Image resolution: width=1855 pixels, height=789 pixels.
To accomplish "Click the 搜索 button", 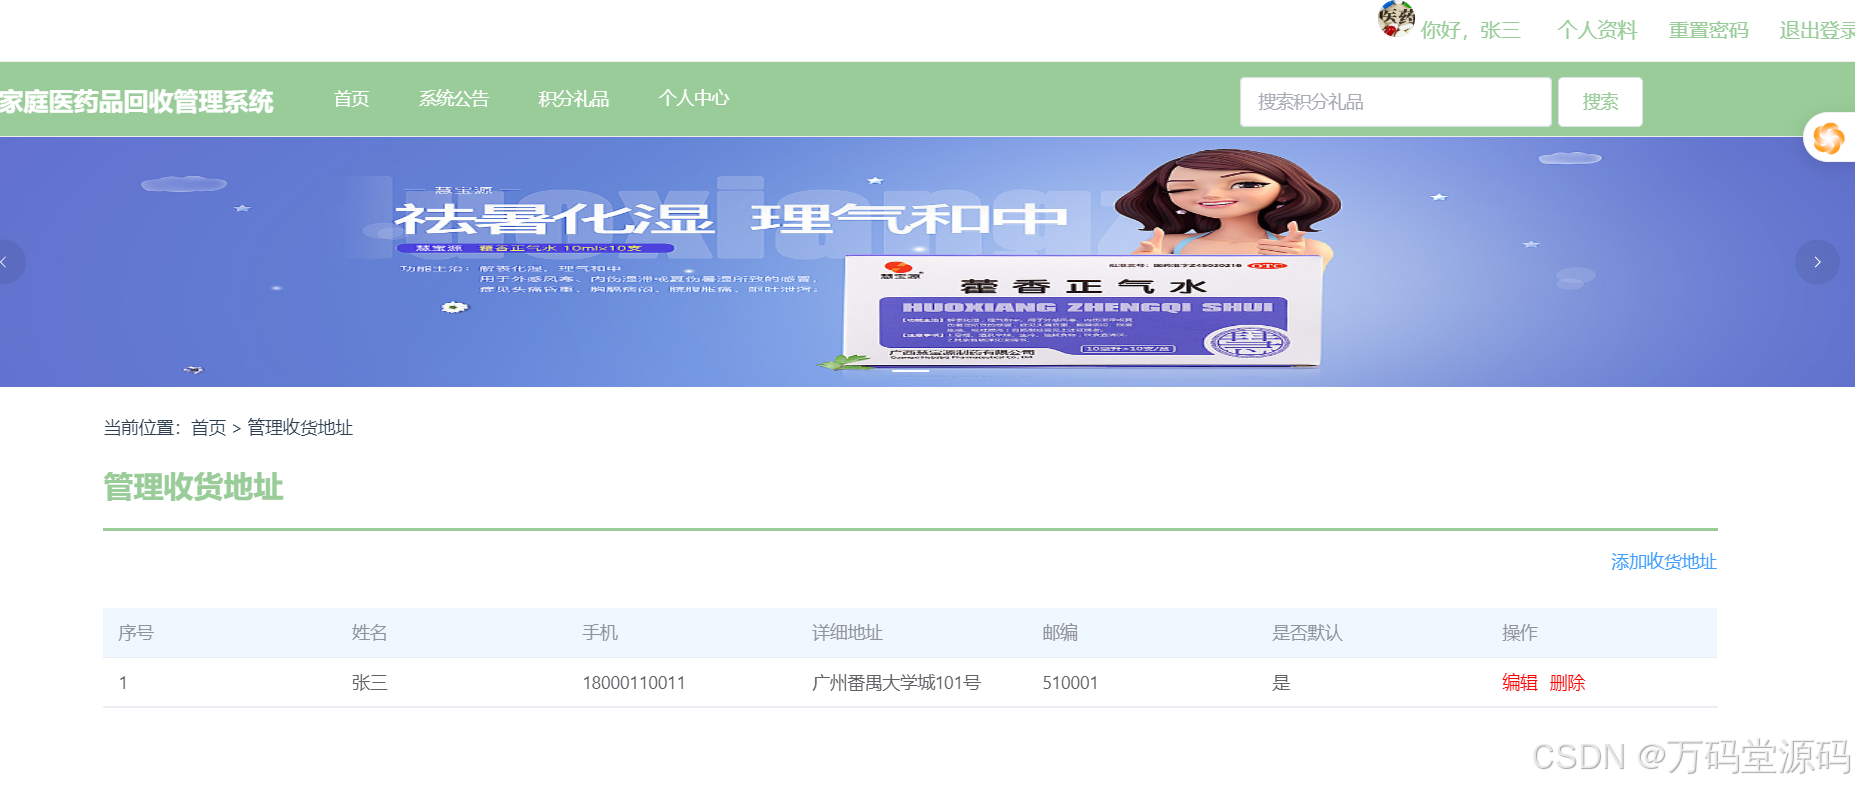I will pyautogui.click(x=1600, y=102).
